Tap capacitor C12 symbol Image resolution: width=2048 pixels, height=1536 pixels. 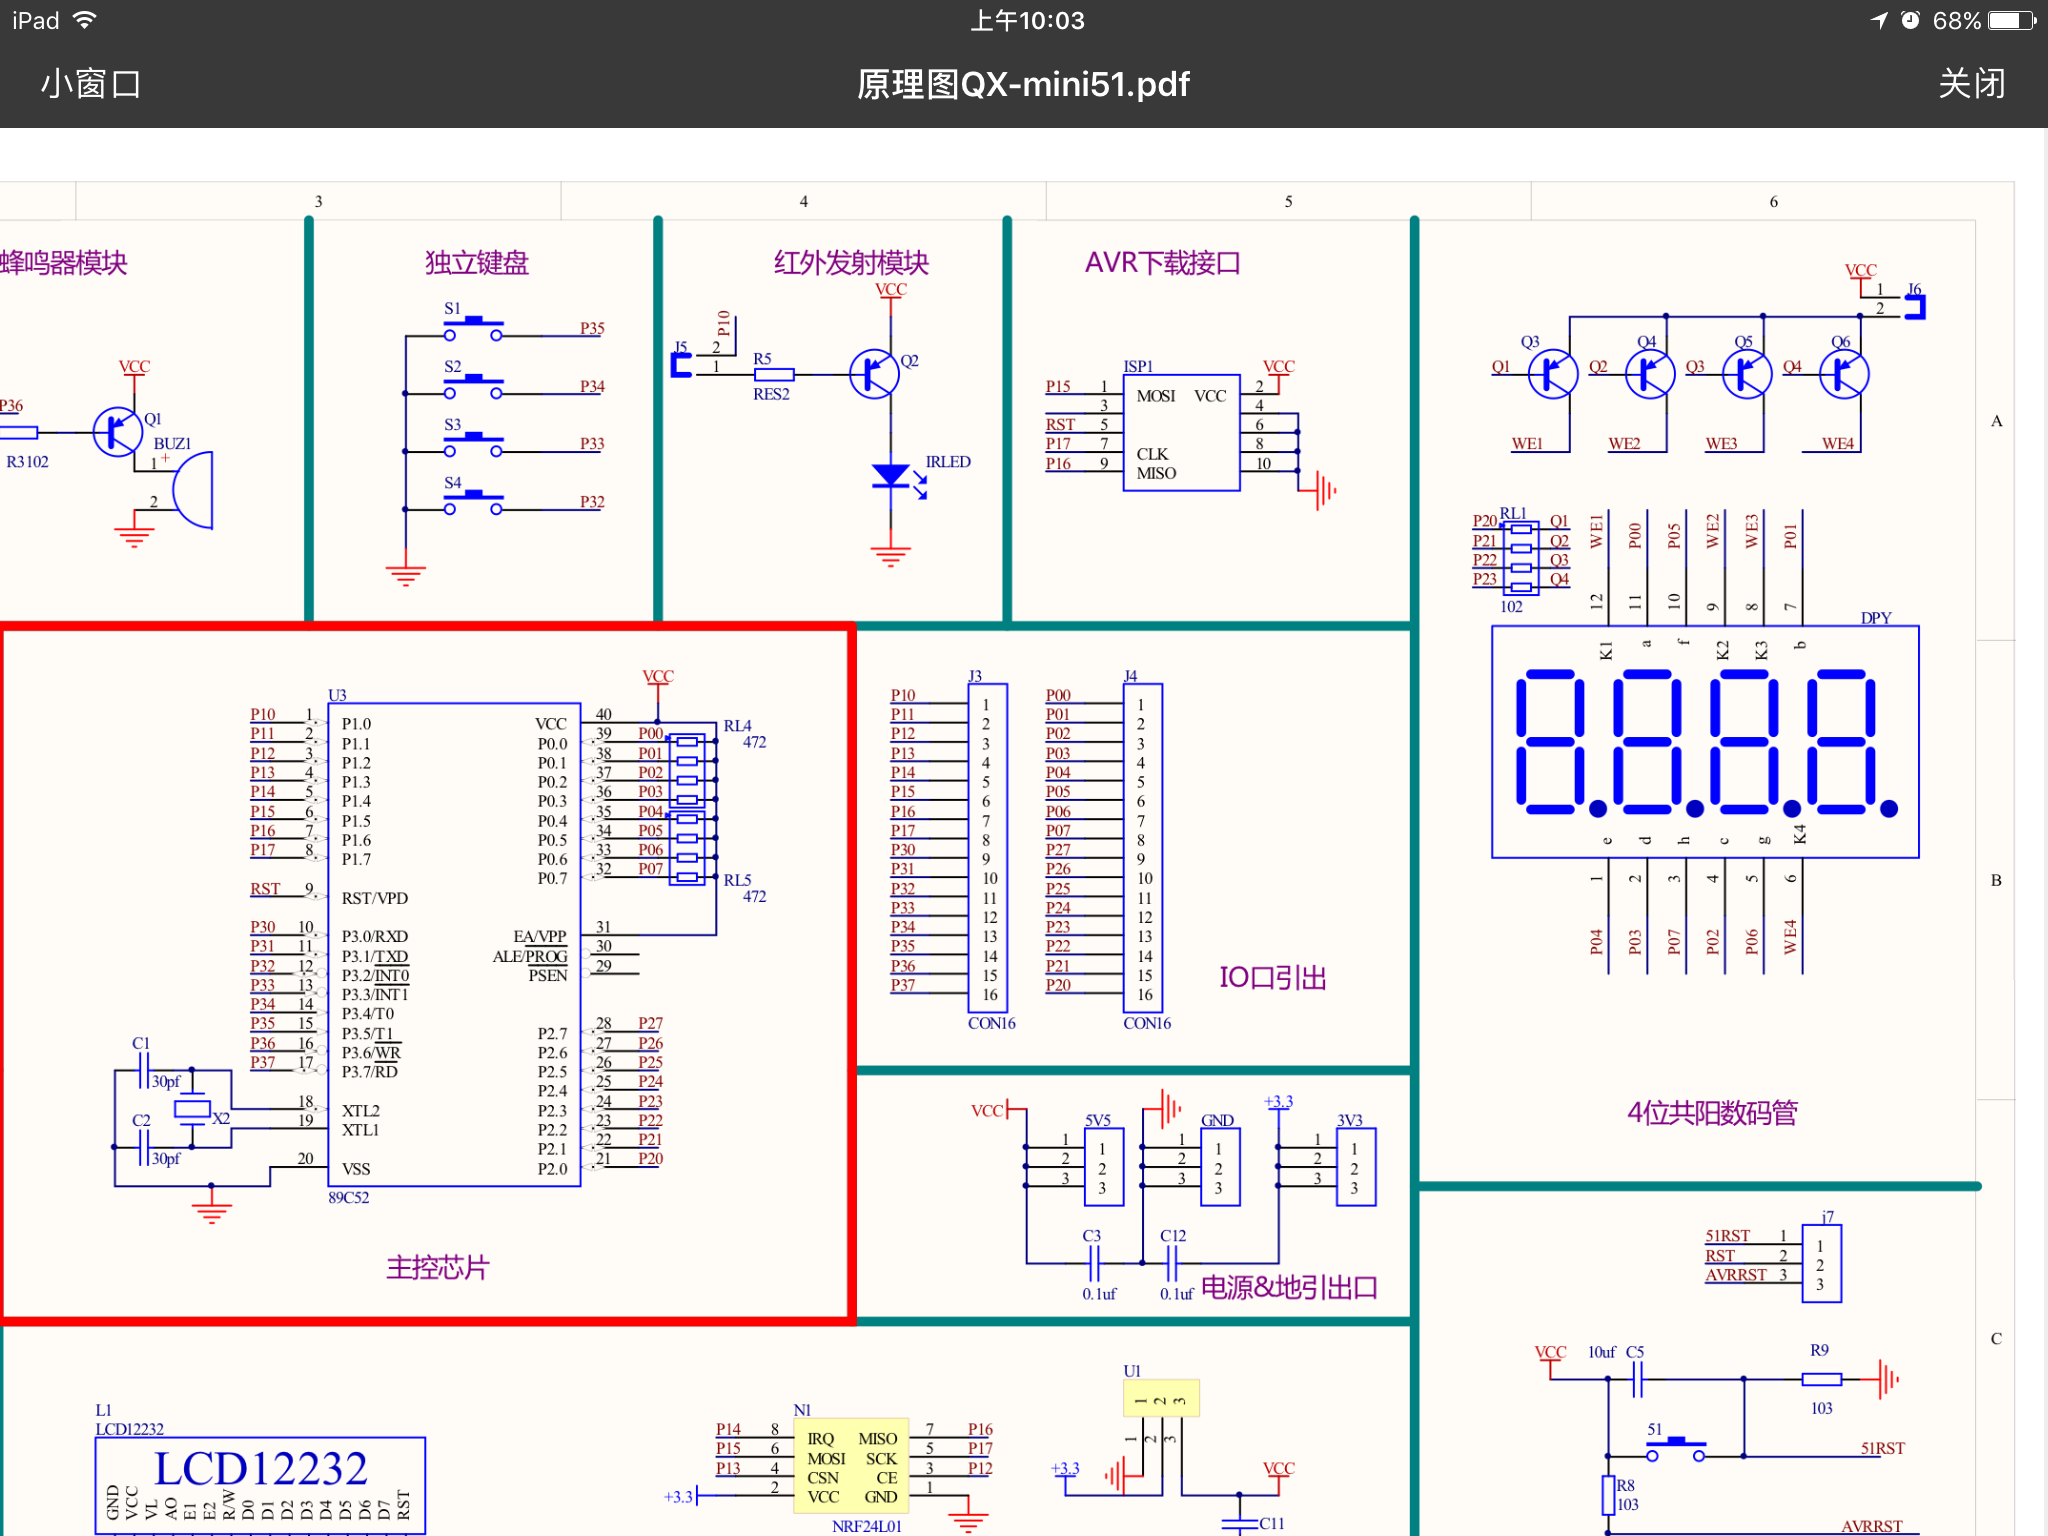tap(1172, 1264)
